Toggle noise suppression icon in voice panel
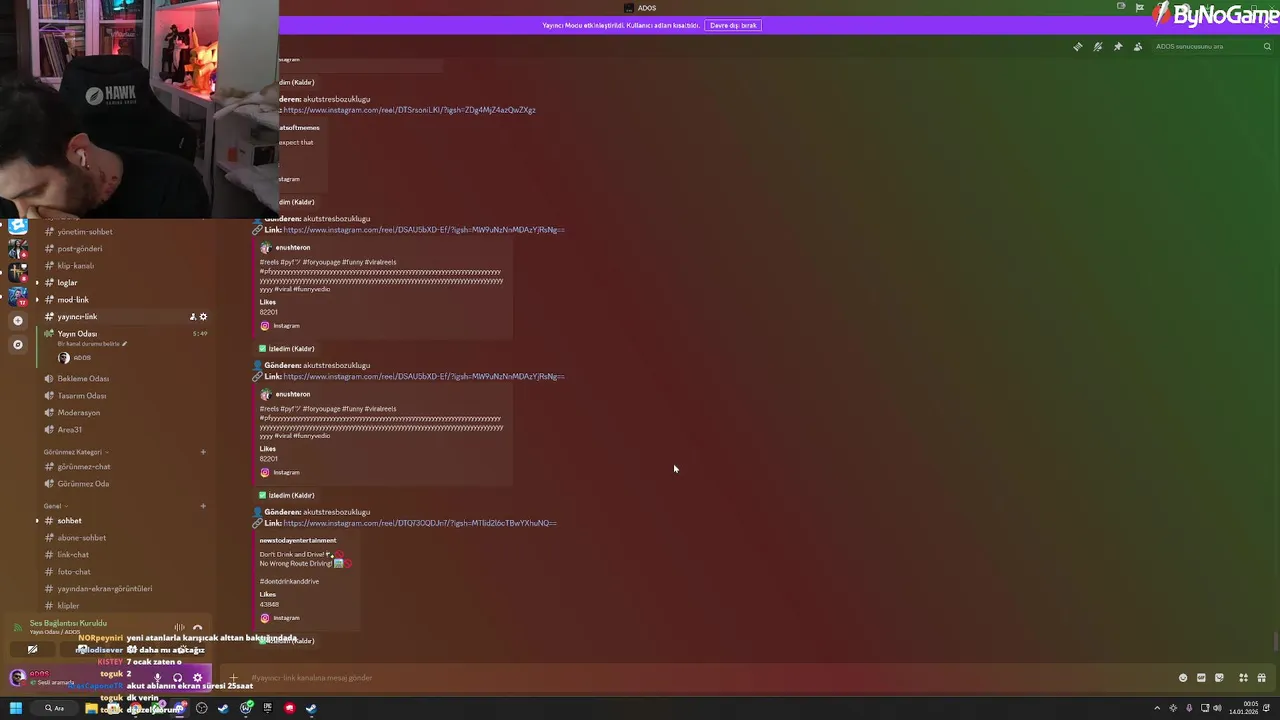The height and width of the screenshot is (720, 1280). click(x=179, y=628)
